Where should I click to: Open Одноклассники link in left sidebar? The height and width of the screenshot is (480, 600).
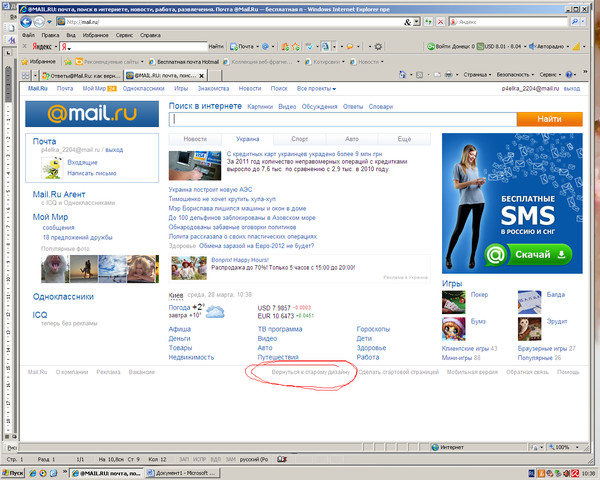click(x=63, y=297)
